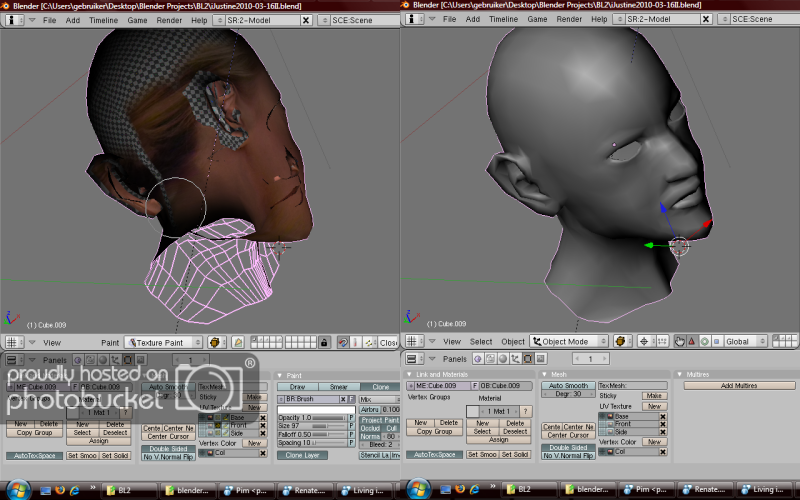Click Set Solid in right window
800x500 pixels.
pos(515,455)
